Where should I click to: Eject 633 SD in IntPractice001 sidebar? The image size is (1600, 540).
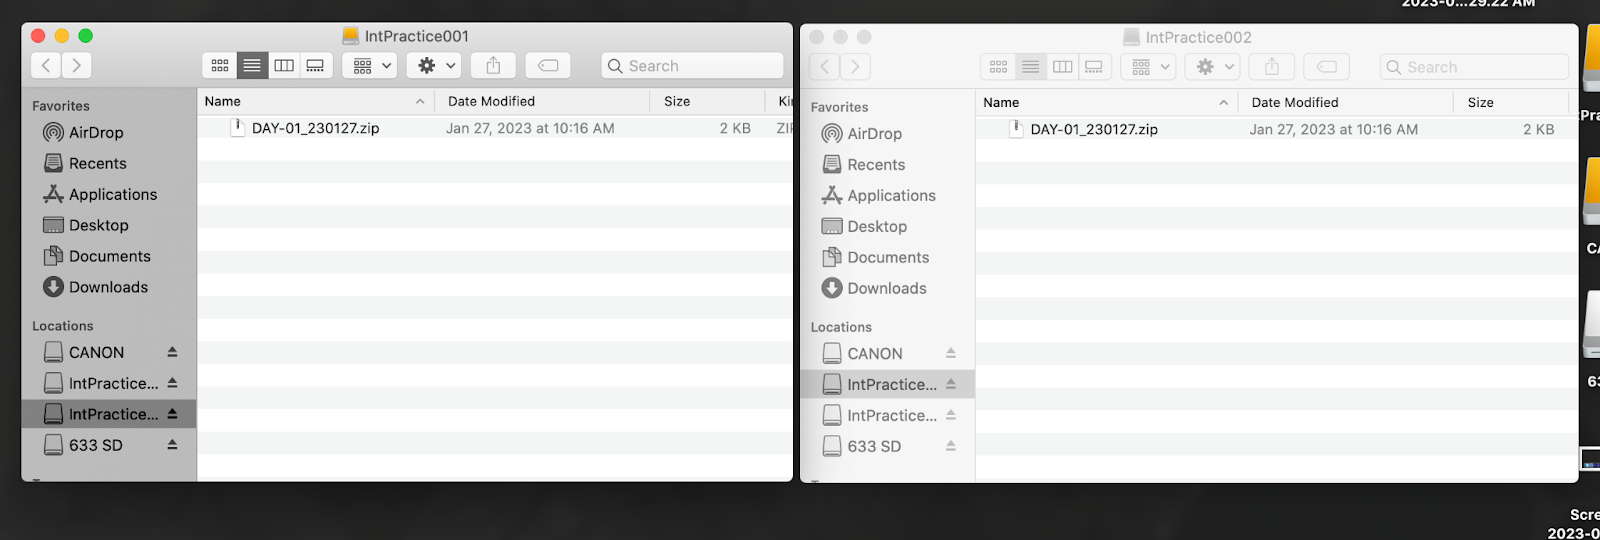pos(172,444)
